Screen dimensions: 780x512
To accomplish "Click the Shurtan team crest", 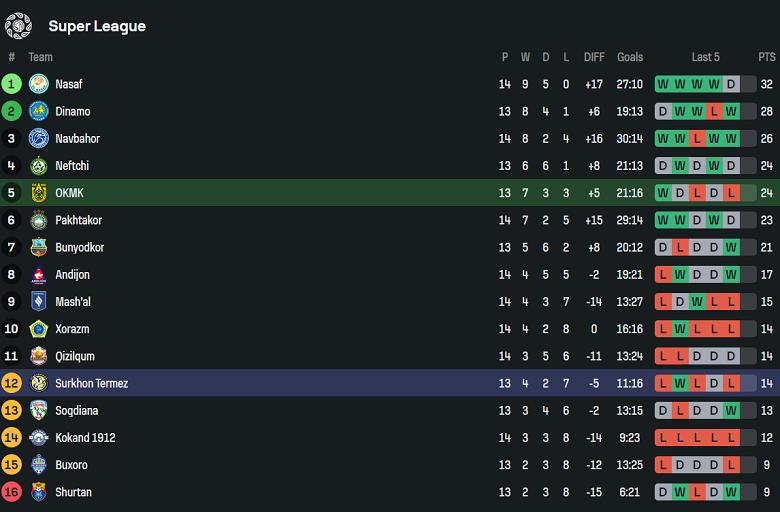I will click(x=39, y=492).
